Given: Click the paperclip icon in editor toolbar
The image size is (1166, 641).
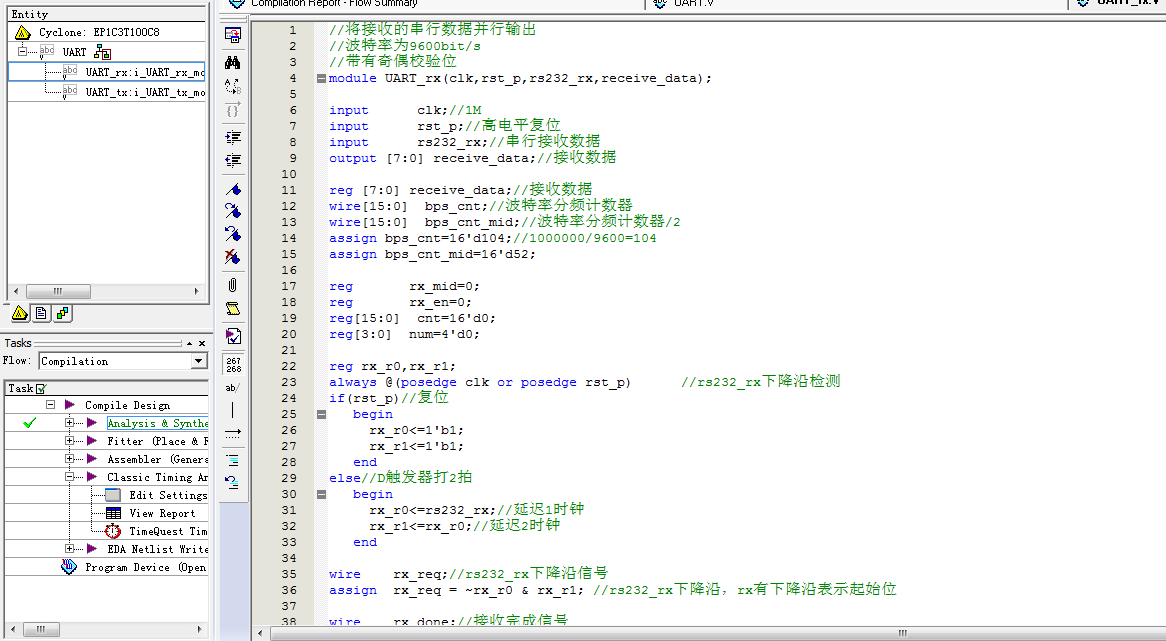Looking at the screenshot, I should [x=233, y=285].
